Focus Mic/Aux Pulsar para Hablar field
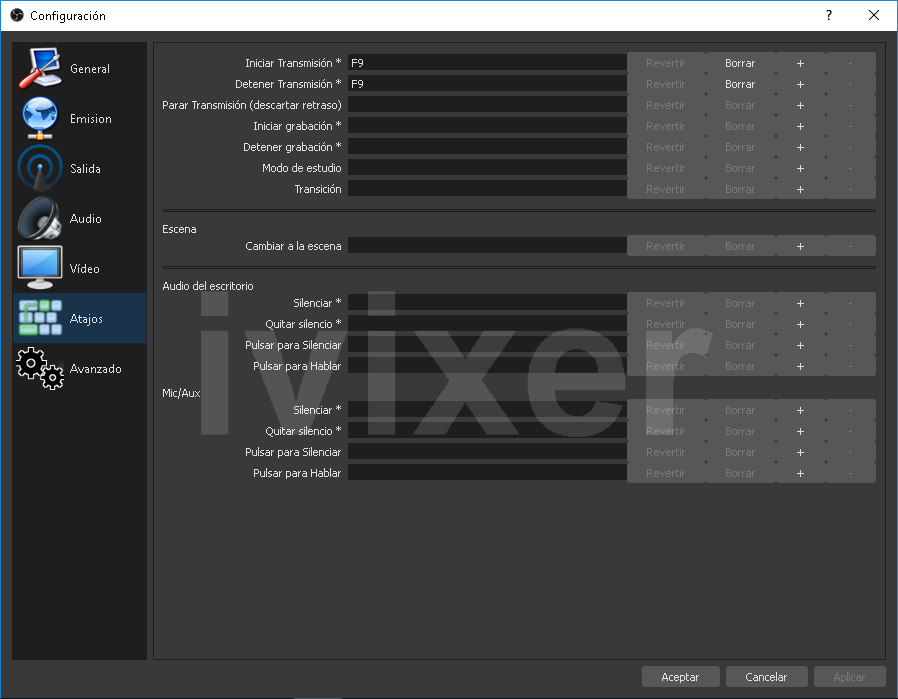Screen dimensions: 898x699 [487, 473]
